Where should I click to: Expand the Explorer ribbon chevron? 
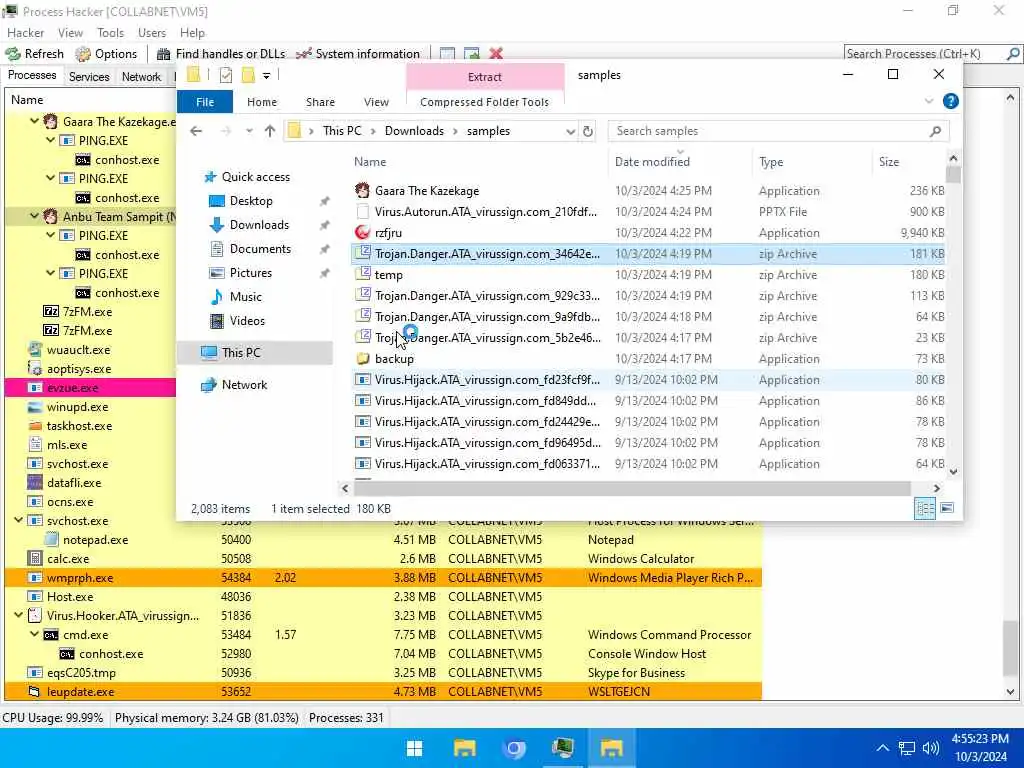(x=929, y=101)
